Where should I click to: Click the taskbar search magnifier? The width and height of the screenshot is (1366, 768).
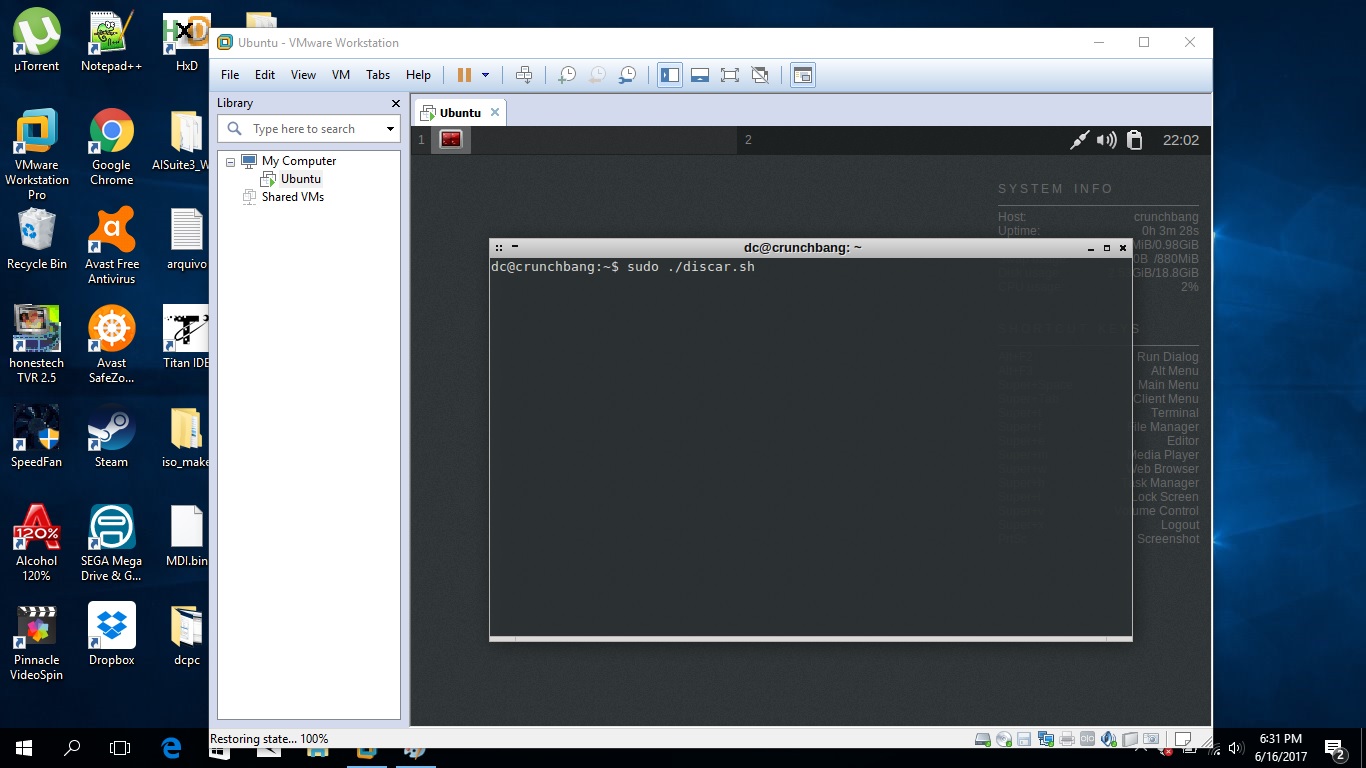72,748
